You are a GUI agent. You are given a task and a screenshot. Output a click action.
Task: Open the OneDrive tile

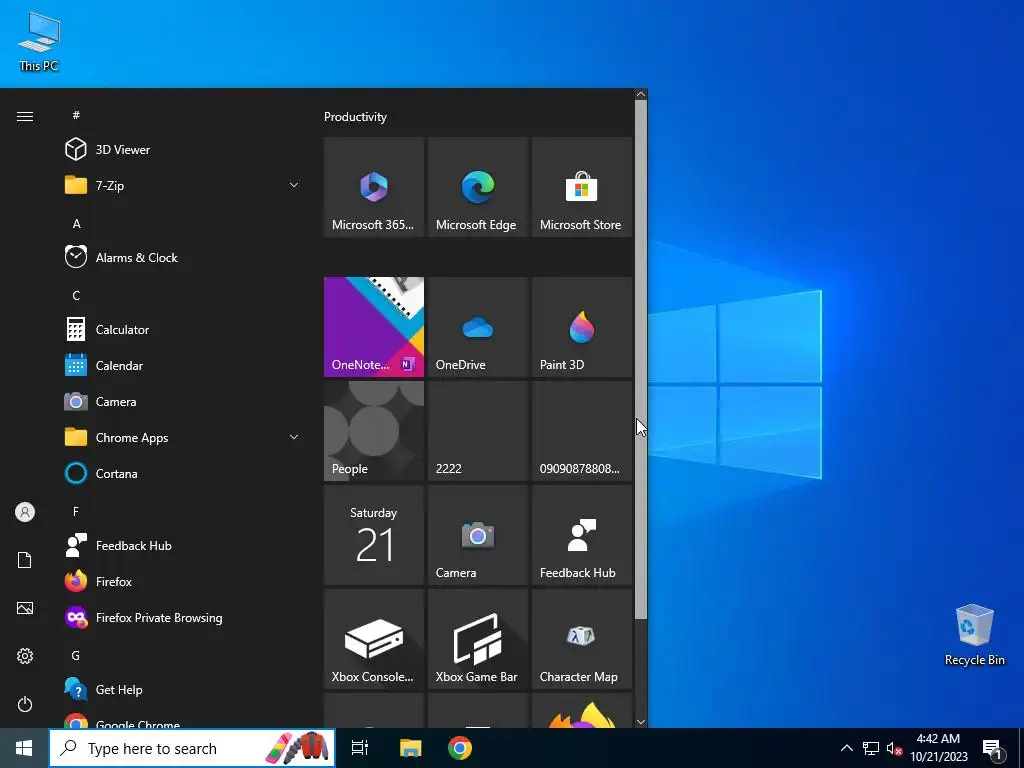point(477,327)
